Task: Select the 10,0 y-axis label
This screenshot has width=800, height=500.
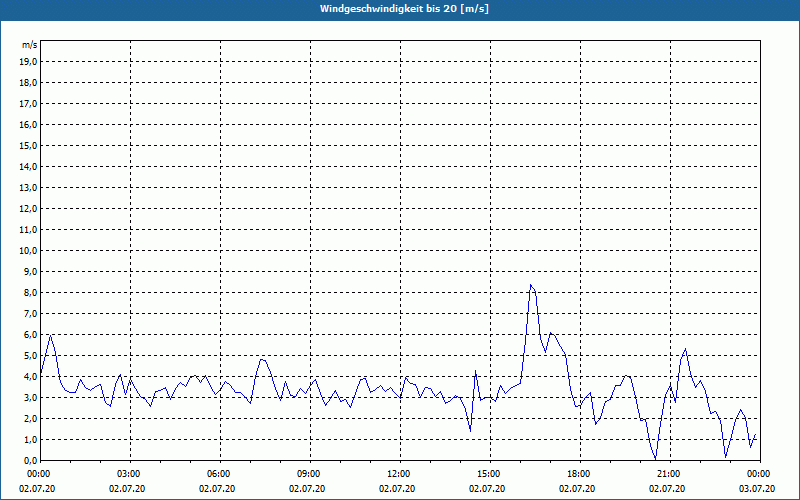Action: pyautogui.click(x=28, y=251)
